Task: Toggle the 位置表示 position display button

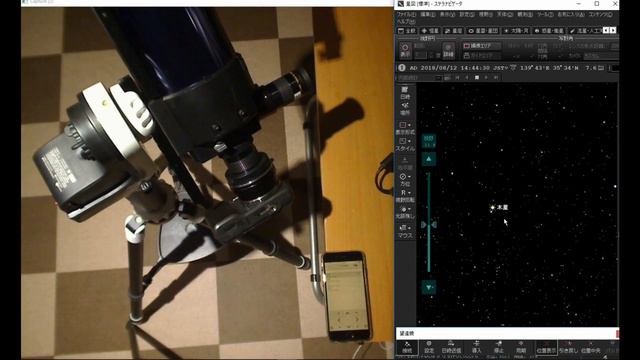Action: pos(546,347)
